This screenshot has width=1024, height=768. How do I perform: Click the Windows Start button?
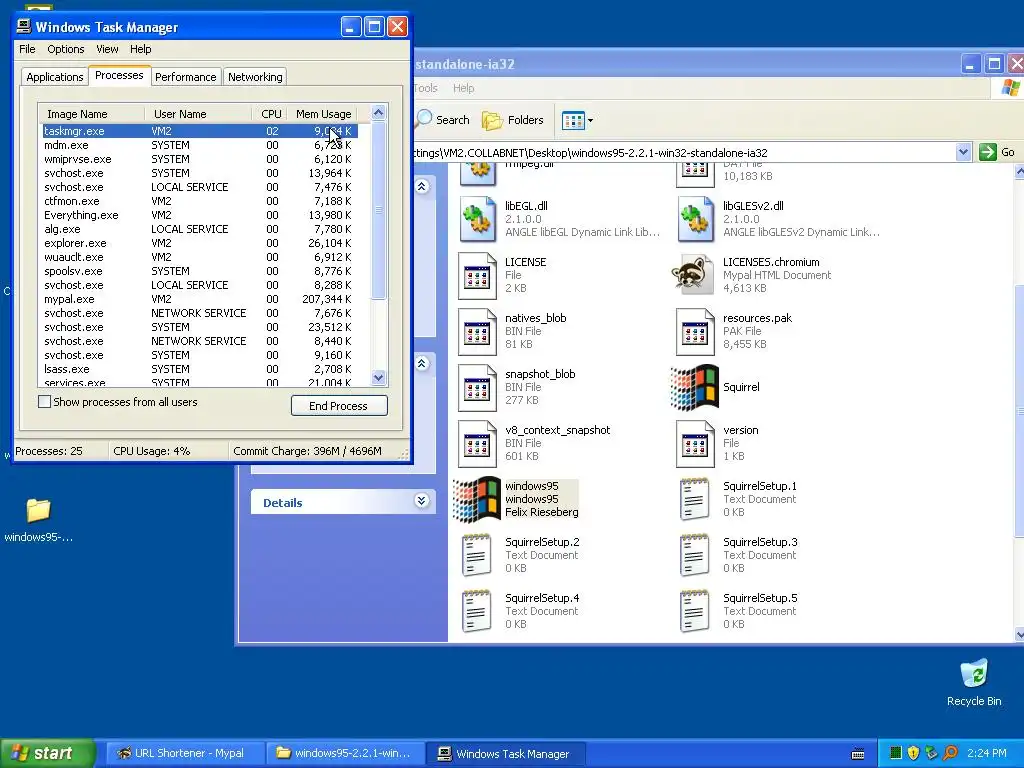(x=47, y=753)
